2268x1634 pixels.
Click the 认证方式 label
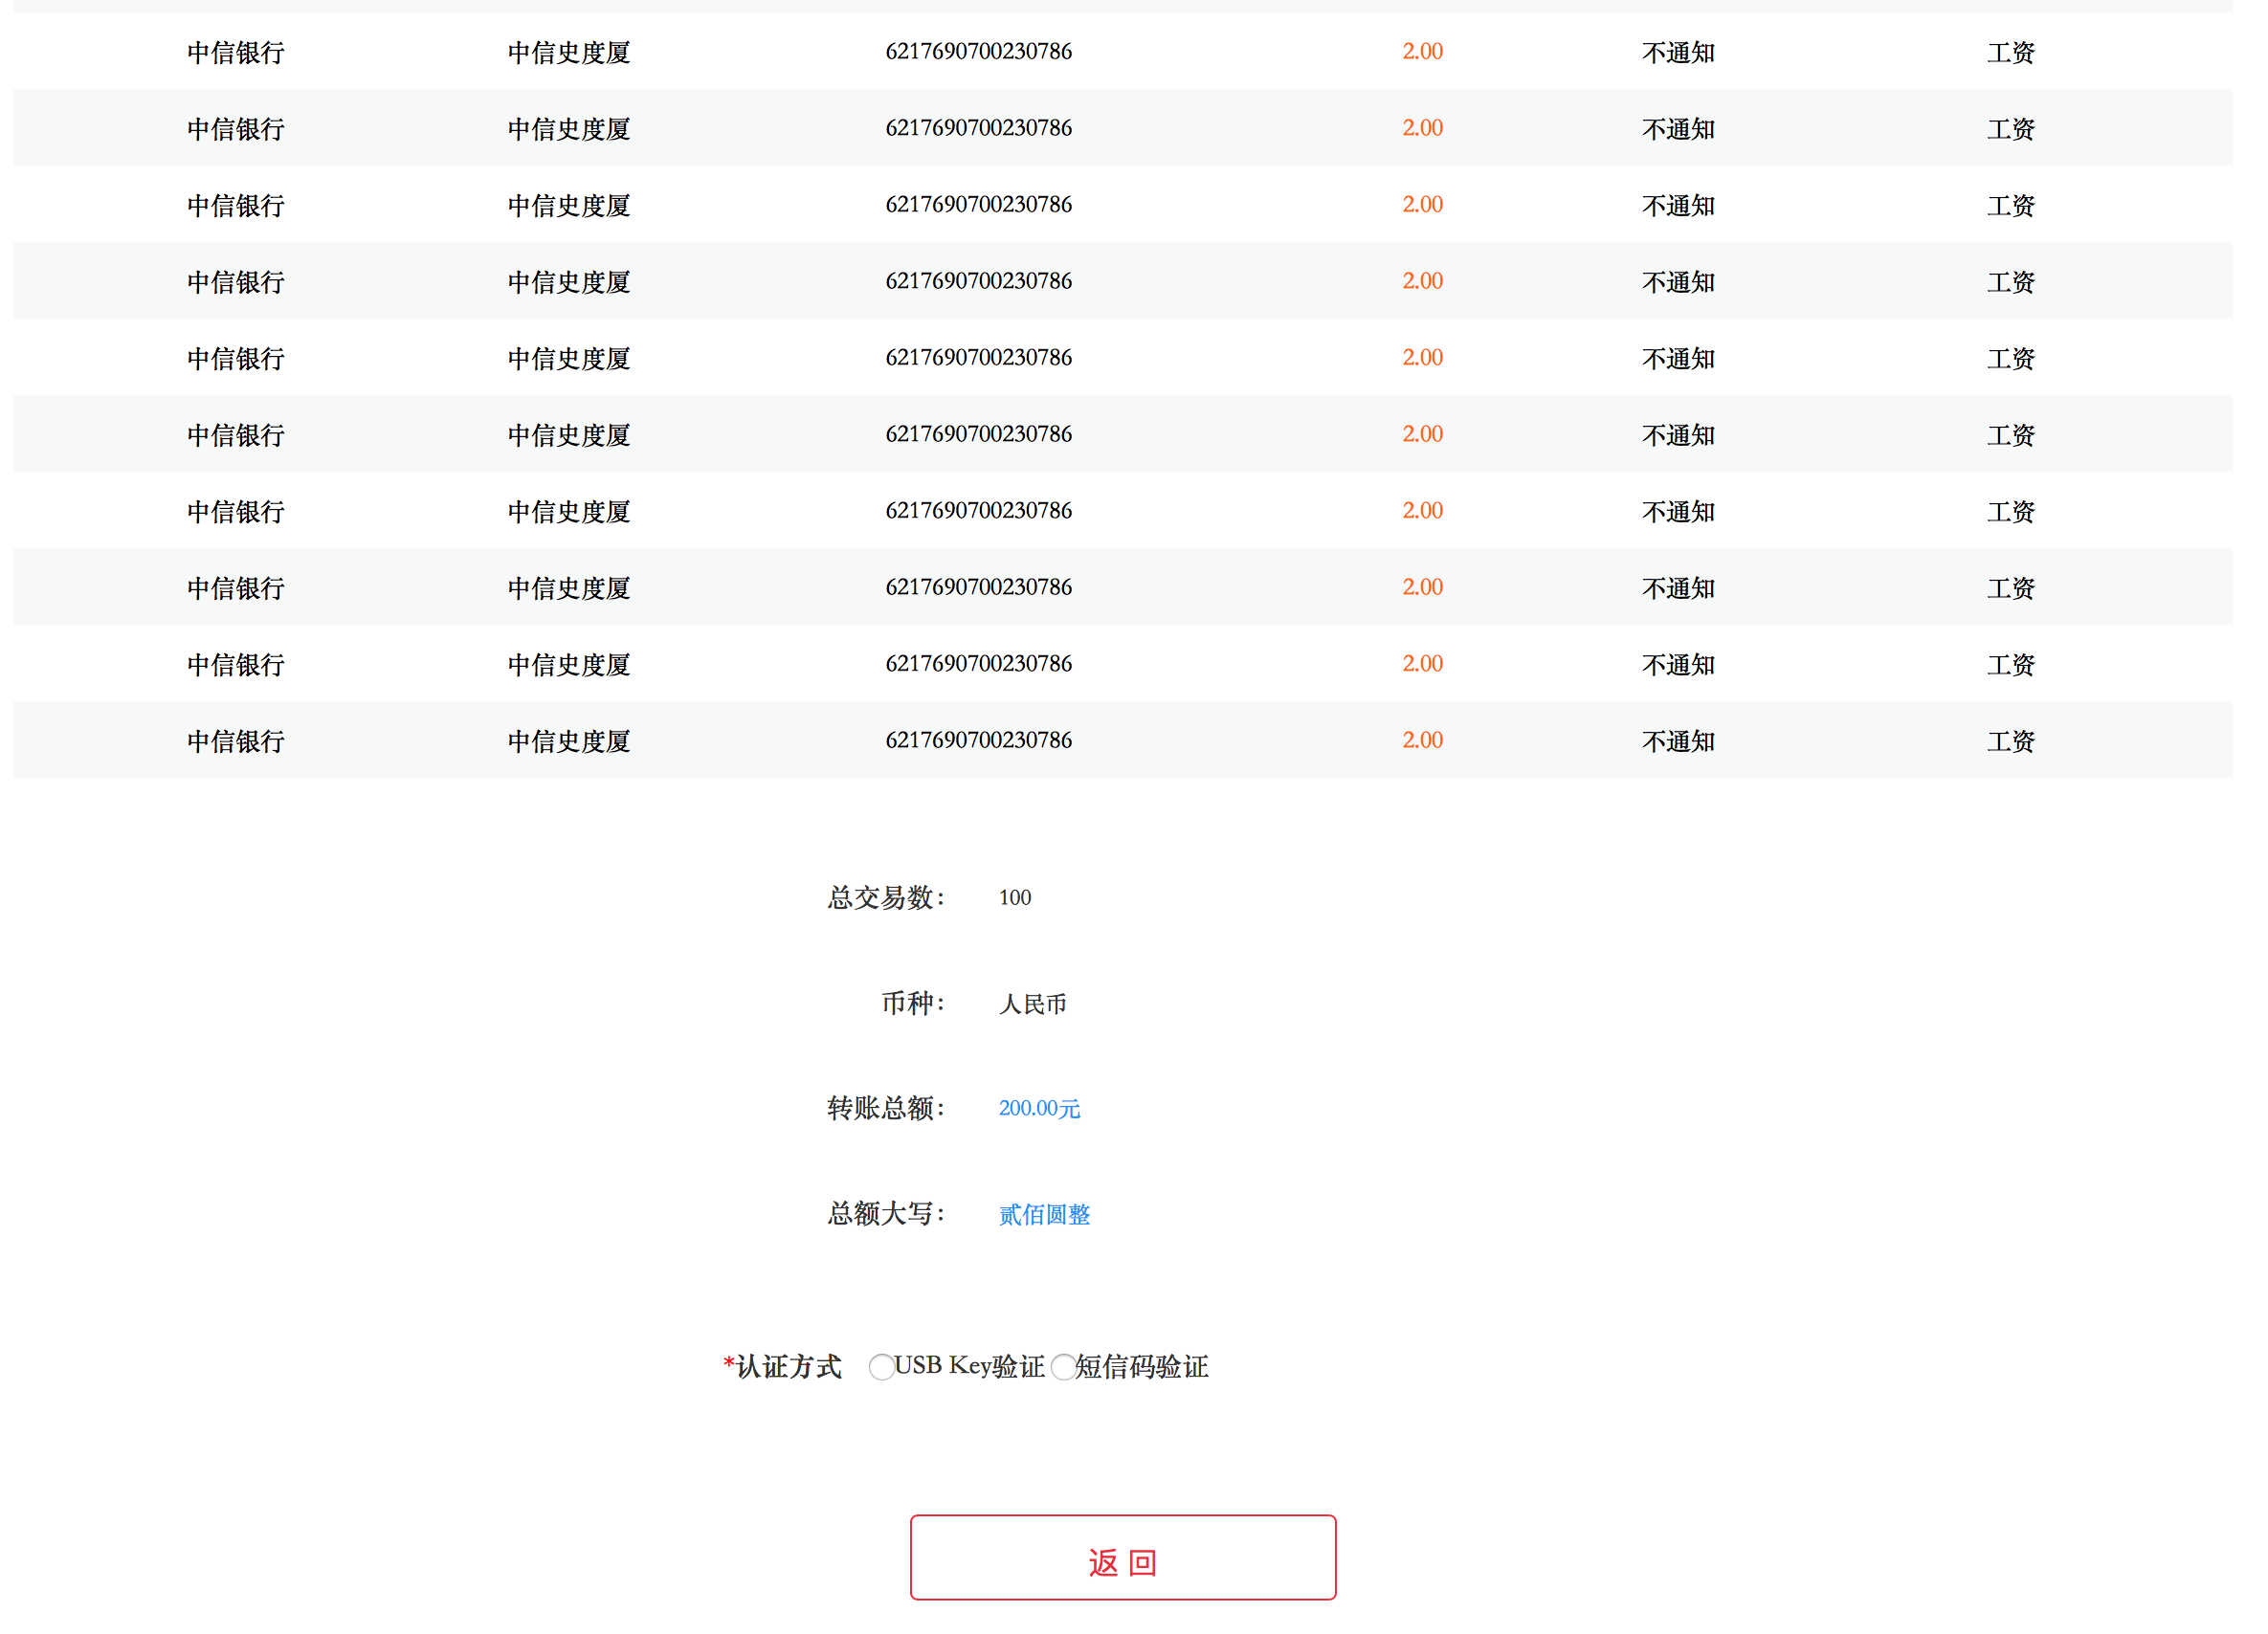[x=783, y=1367]
